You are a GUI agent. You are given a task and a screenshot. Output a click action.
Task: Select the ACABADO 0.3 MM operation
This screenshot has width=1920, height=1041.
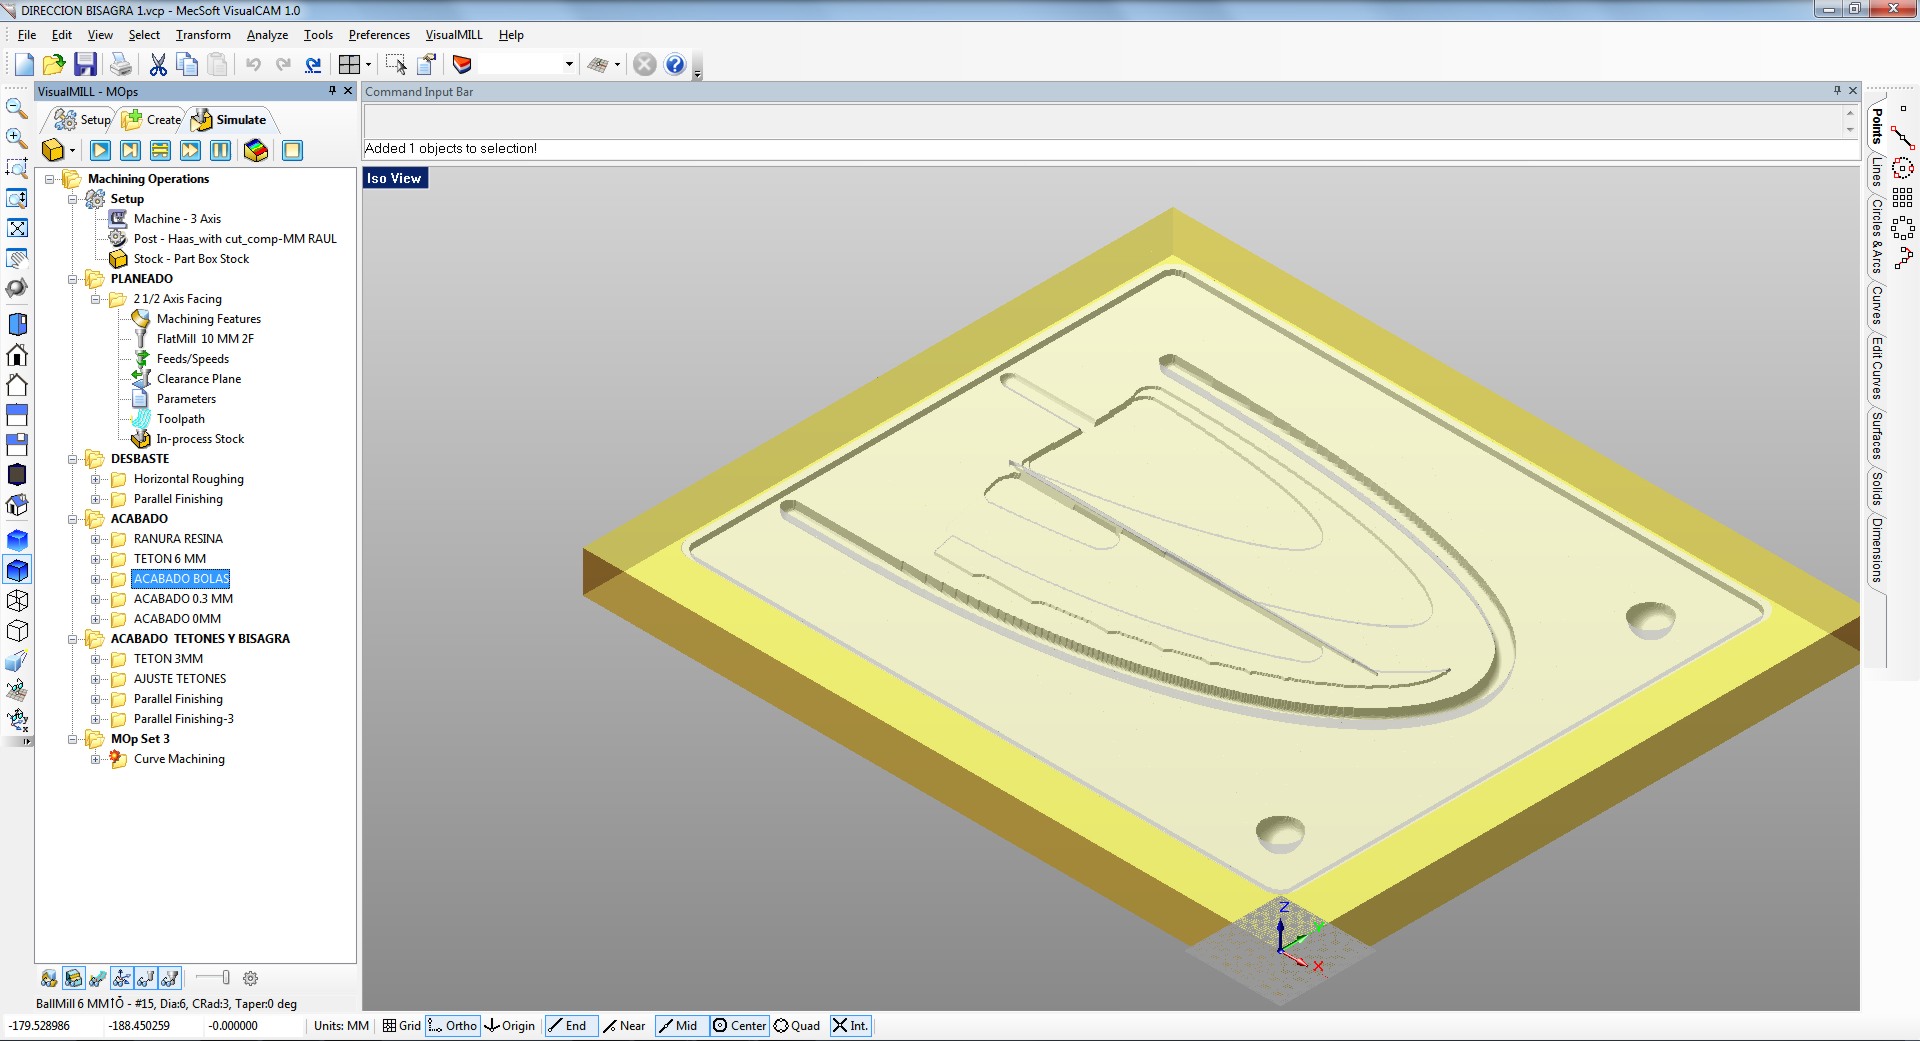pyautogui.click(x=183, y=599)
